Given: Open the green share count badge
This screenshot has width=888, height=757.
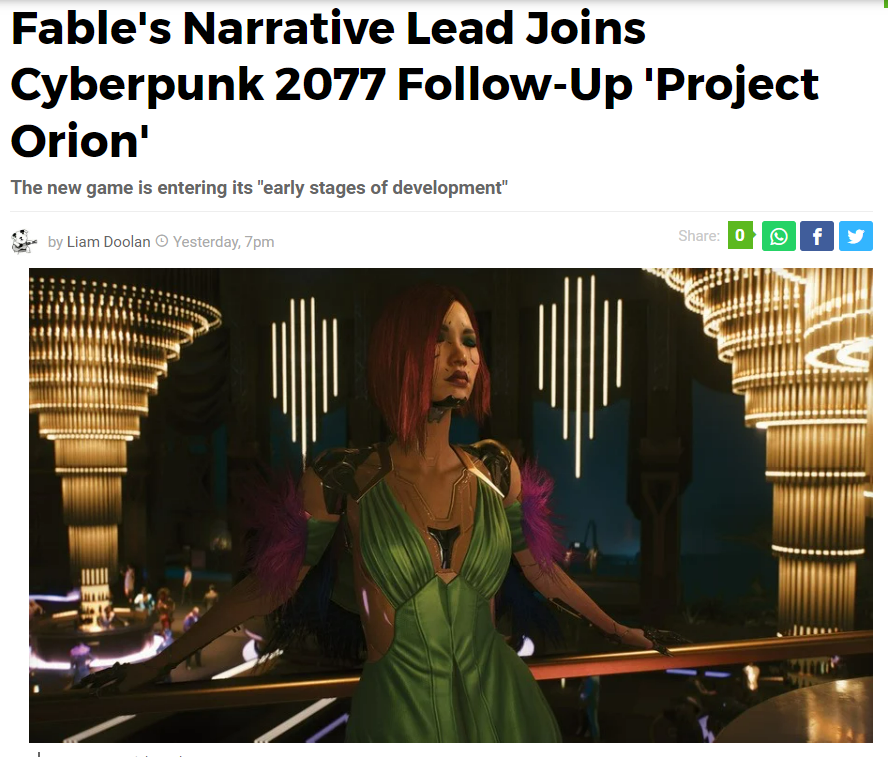Looking at the screenshot, I should (x=741, y=235).
